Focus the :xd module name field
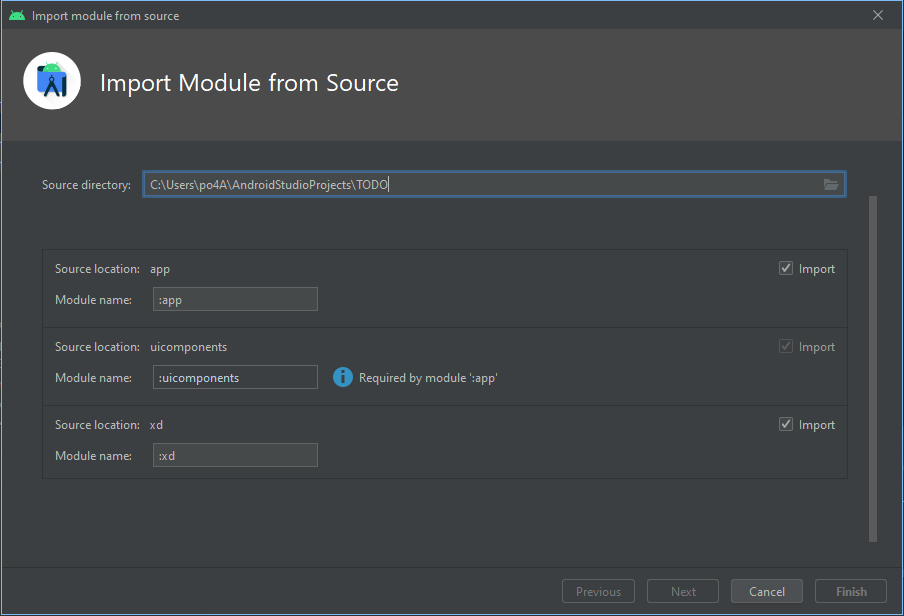The height and width of the screenshot is (616, 904). (x=236, y=456)
